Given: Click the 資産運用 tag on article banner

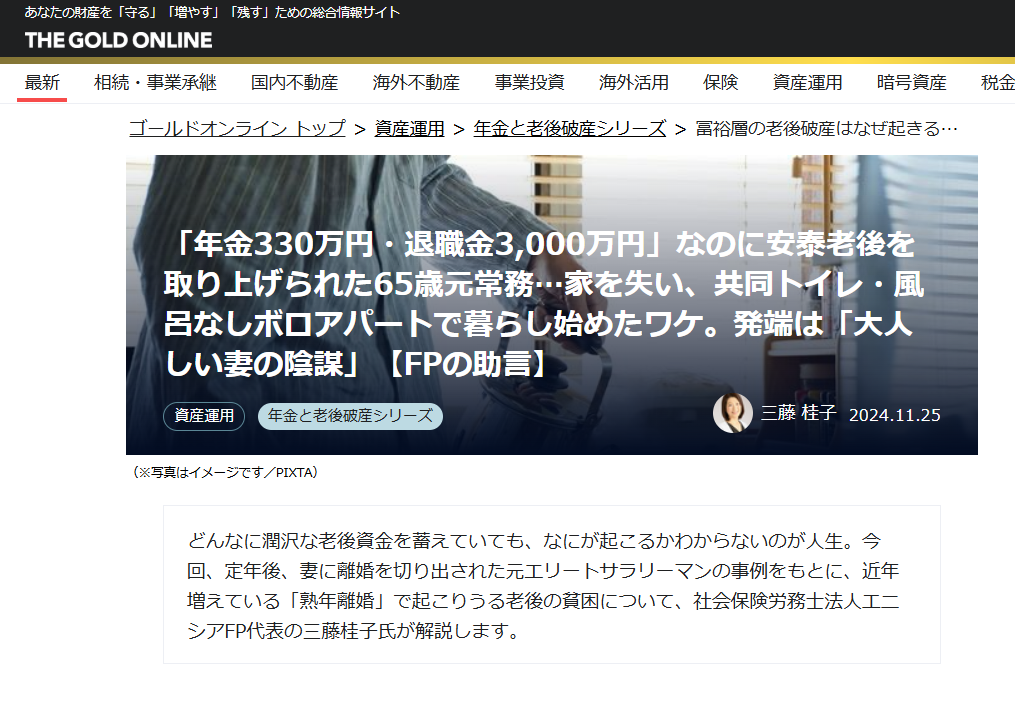Looking at the screenshot, I should coord(204,416).
